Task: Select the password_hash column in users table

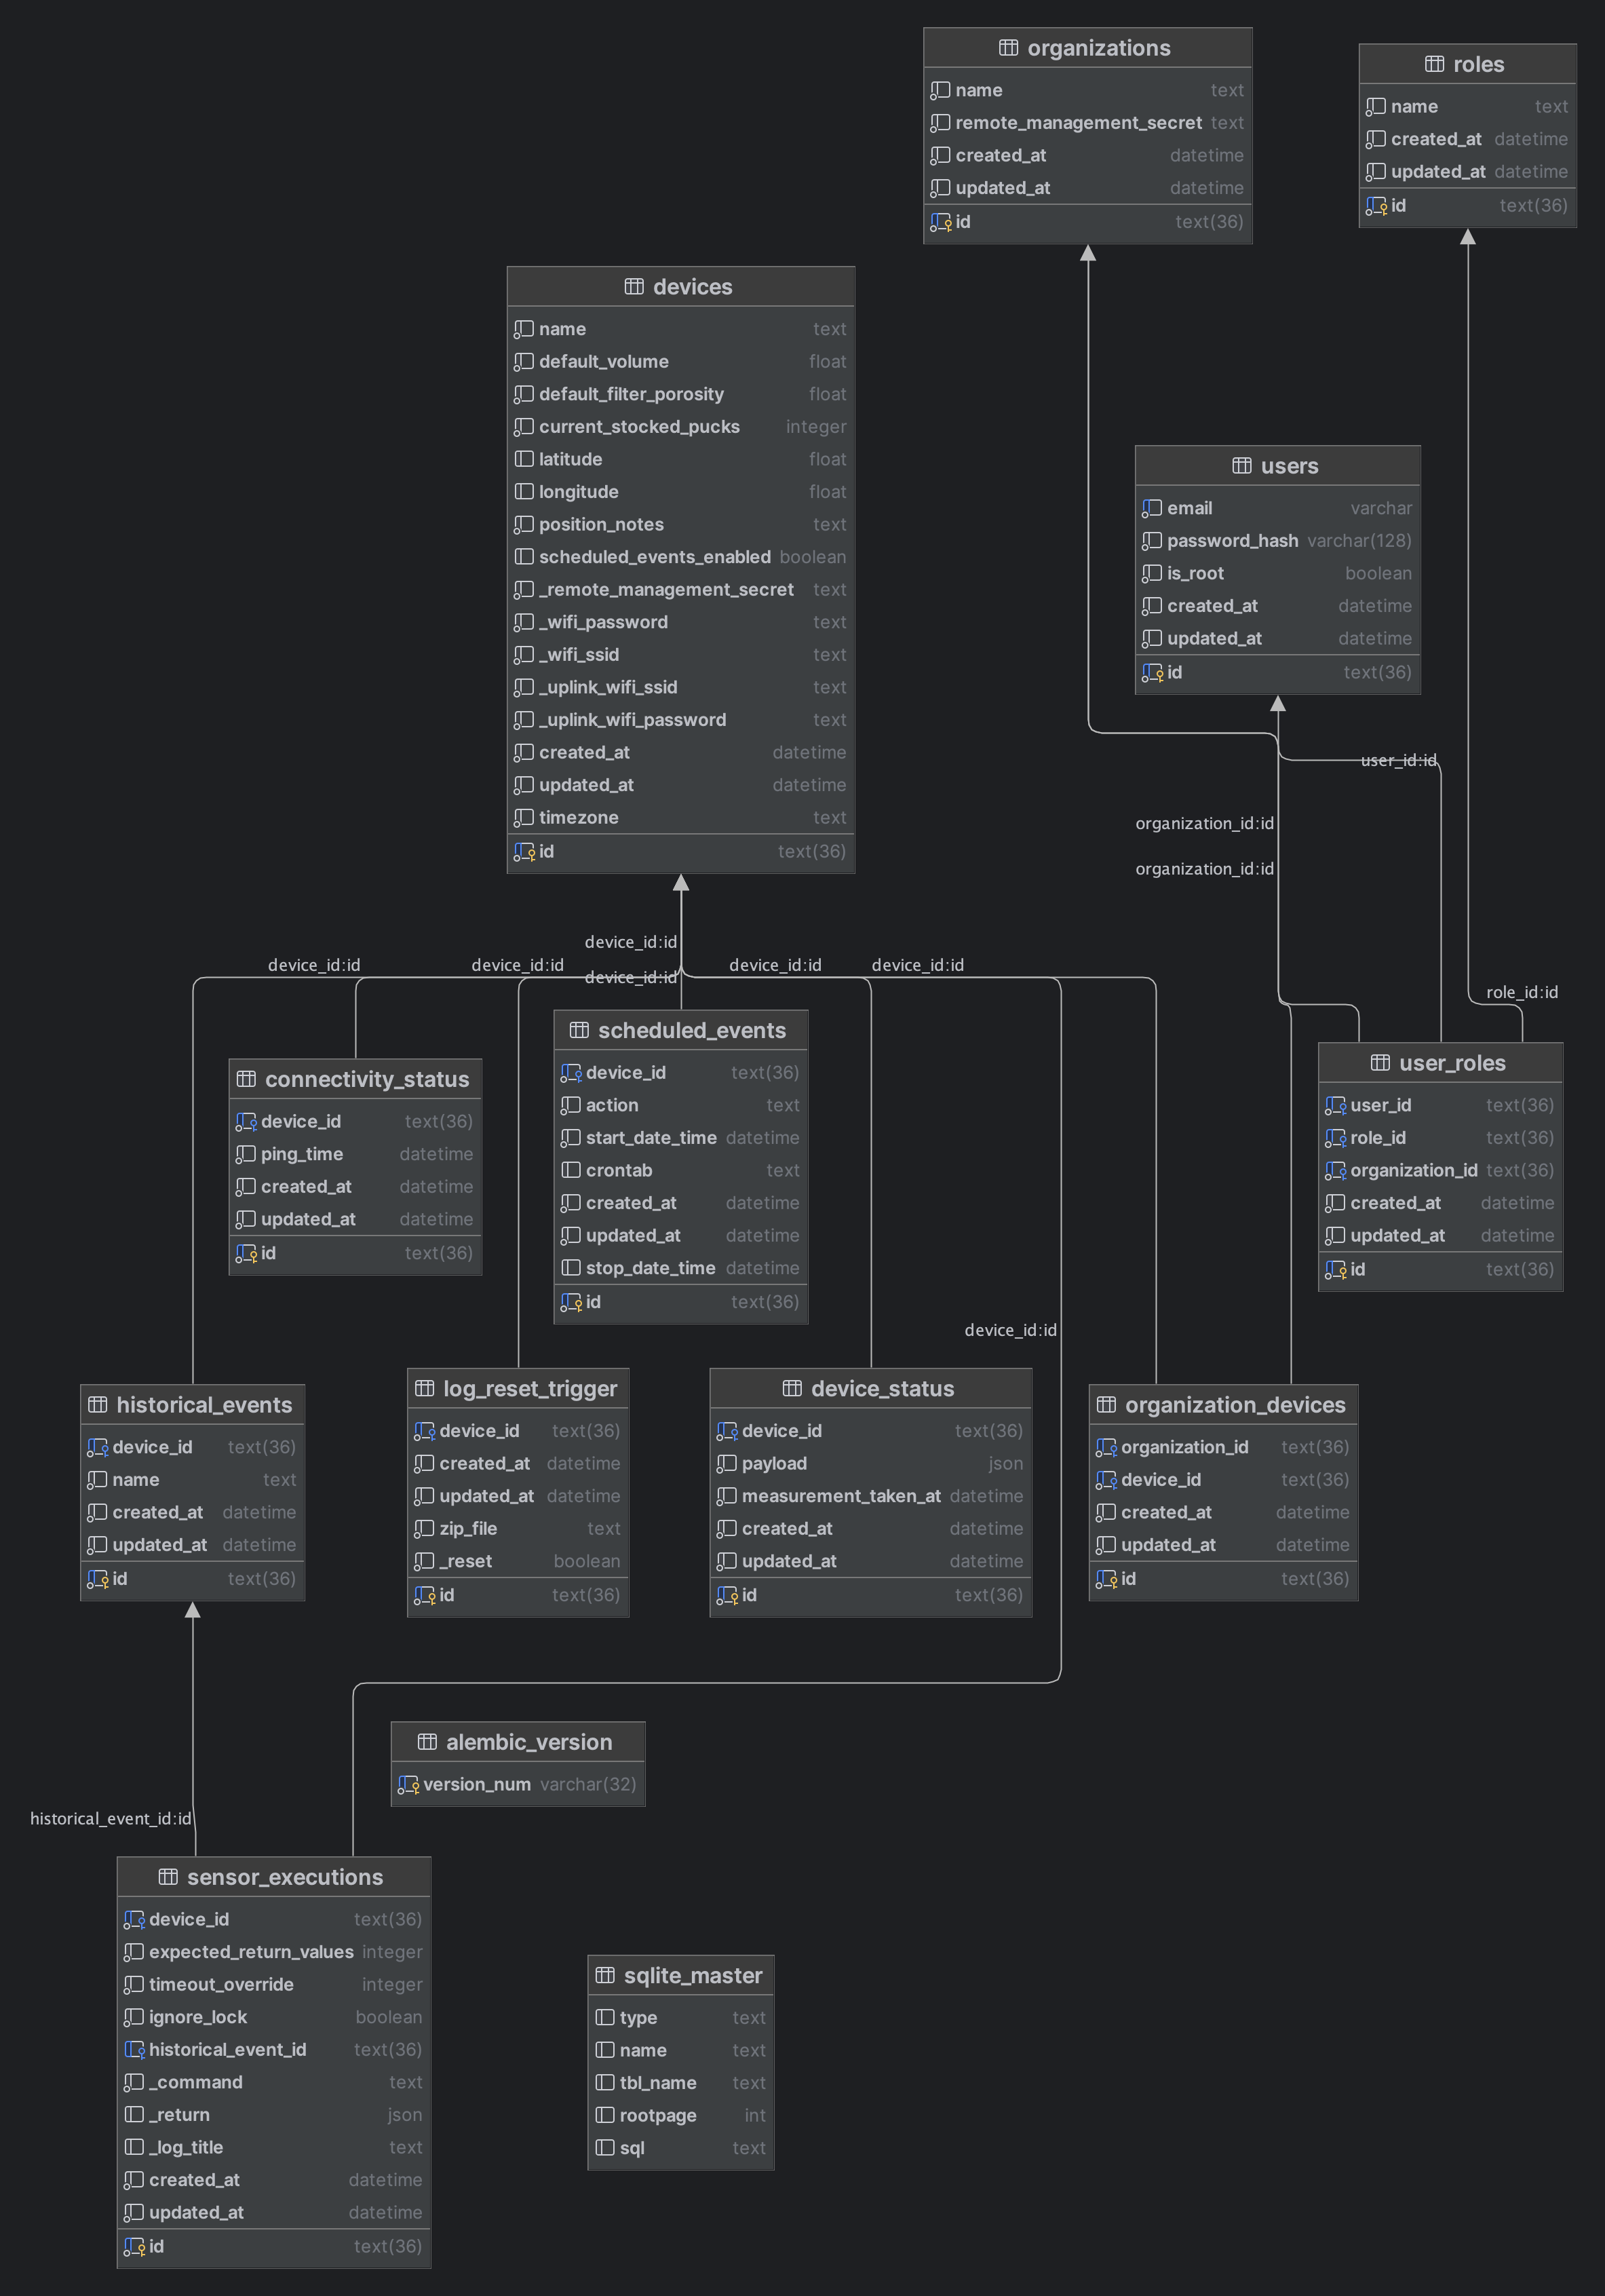Action: tap(1232, 540)
